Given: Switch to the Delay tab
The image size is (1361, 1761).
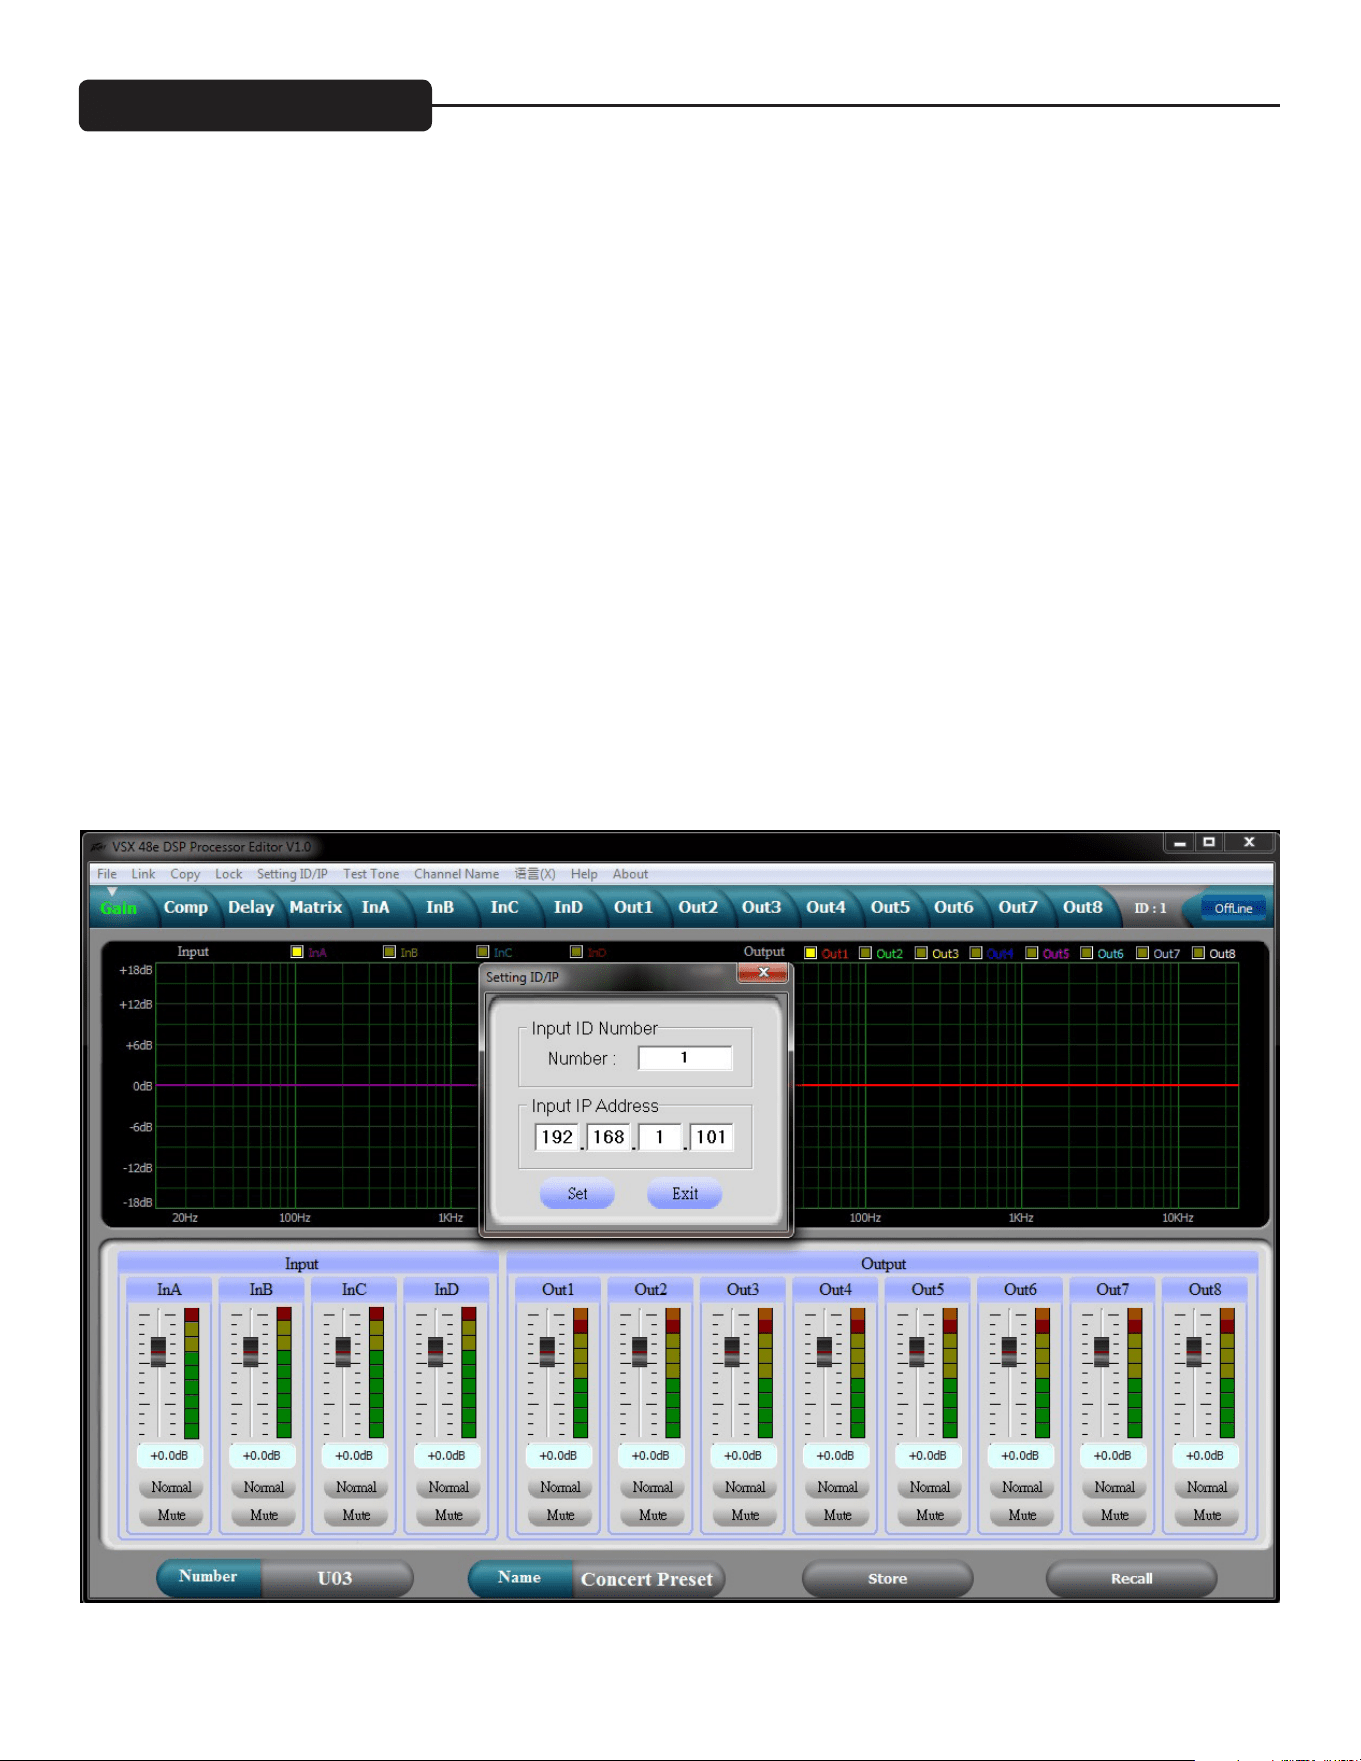Looking at the screenshot, I should coord(251,908).
